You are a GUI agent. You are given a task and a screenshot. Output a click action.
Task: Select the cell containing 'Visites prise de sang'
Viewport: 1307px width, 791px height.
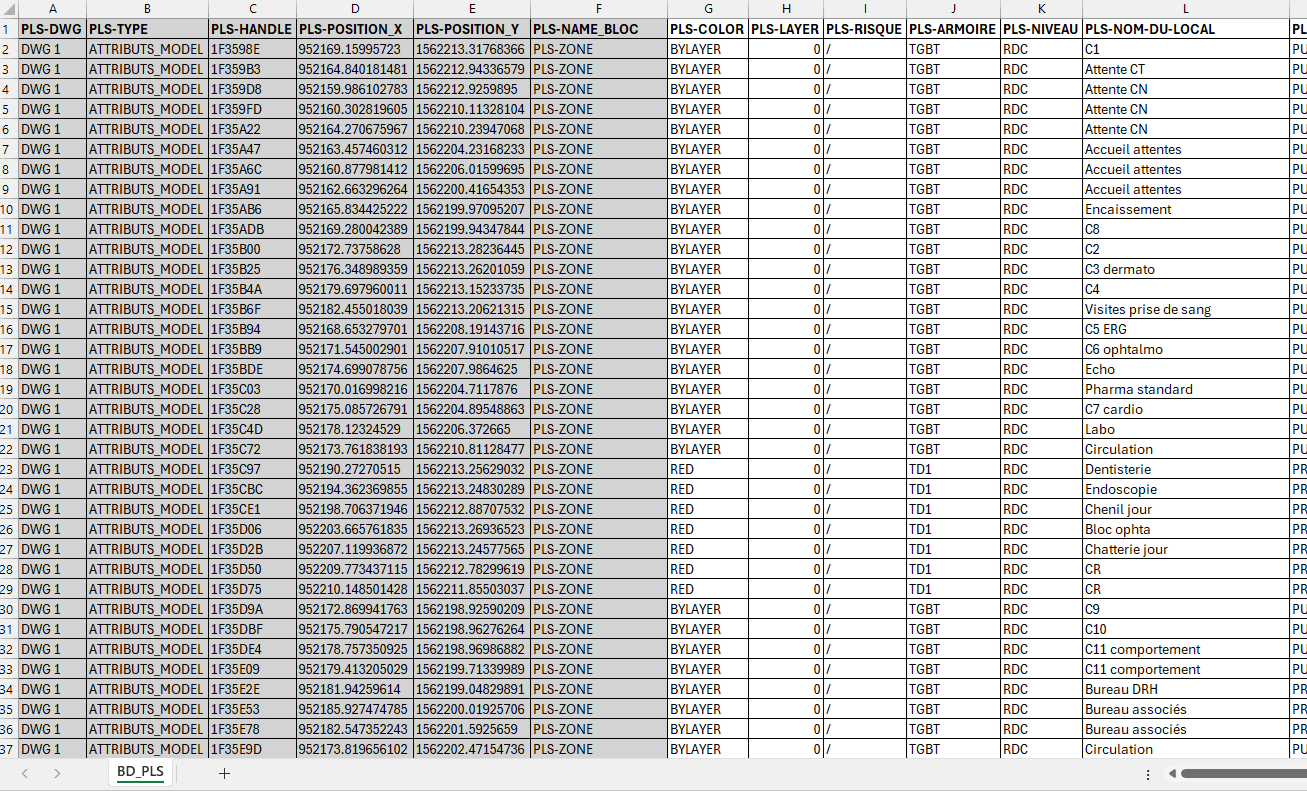(x=1185, y=309)
